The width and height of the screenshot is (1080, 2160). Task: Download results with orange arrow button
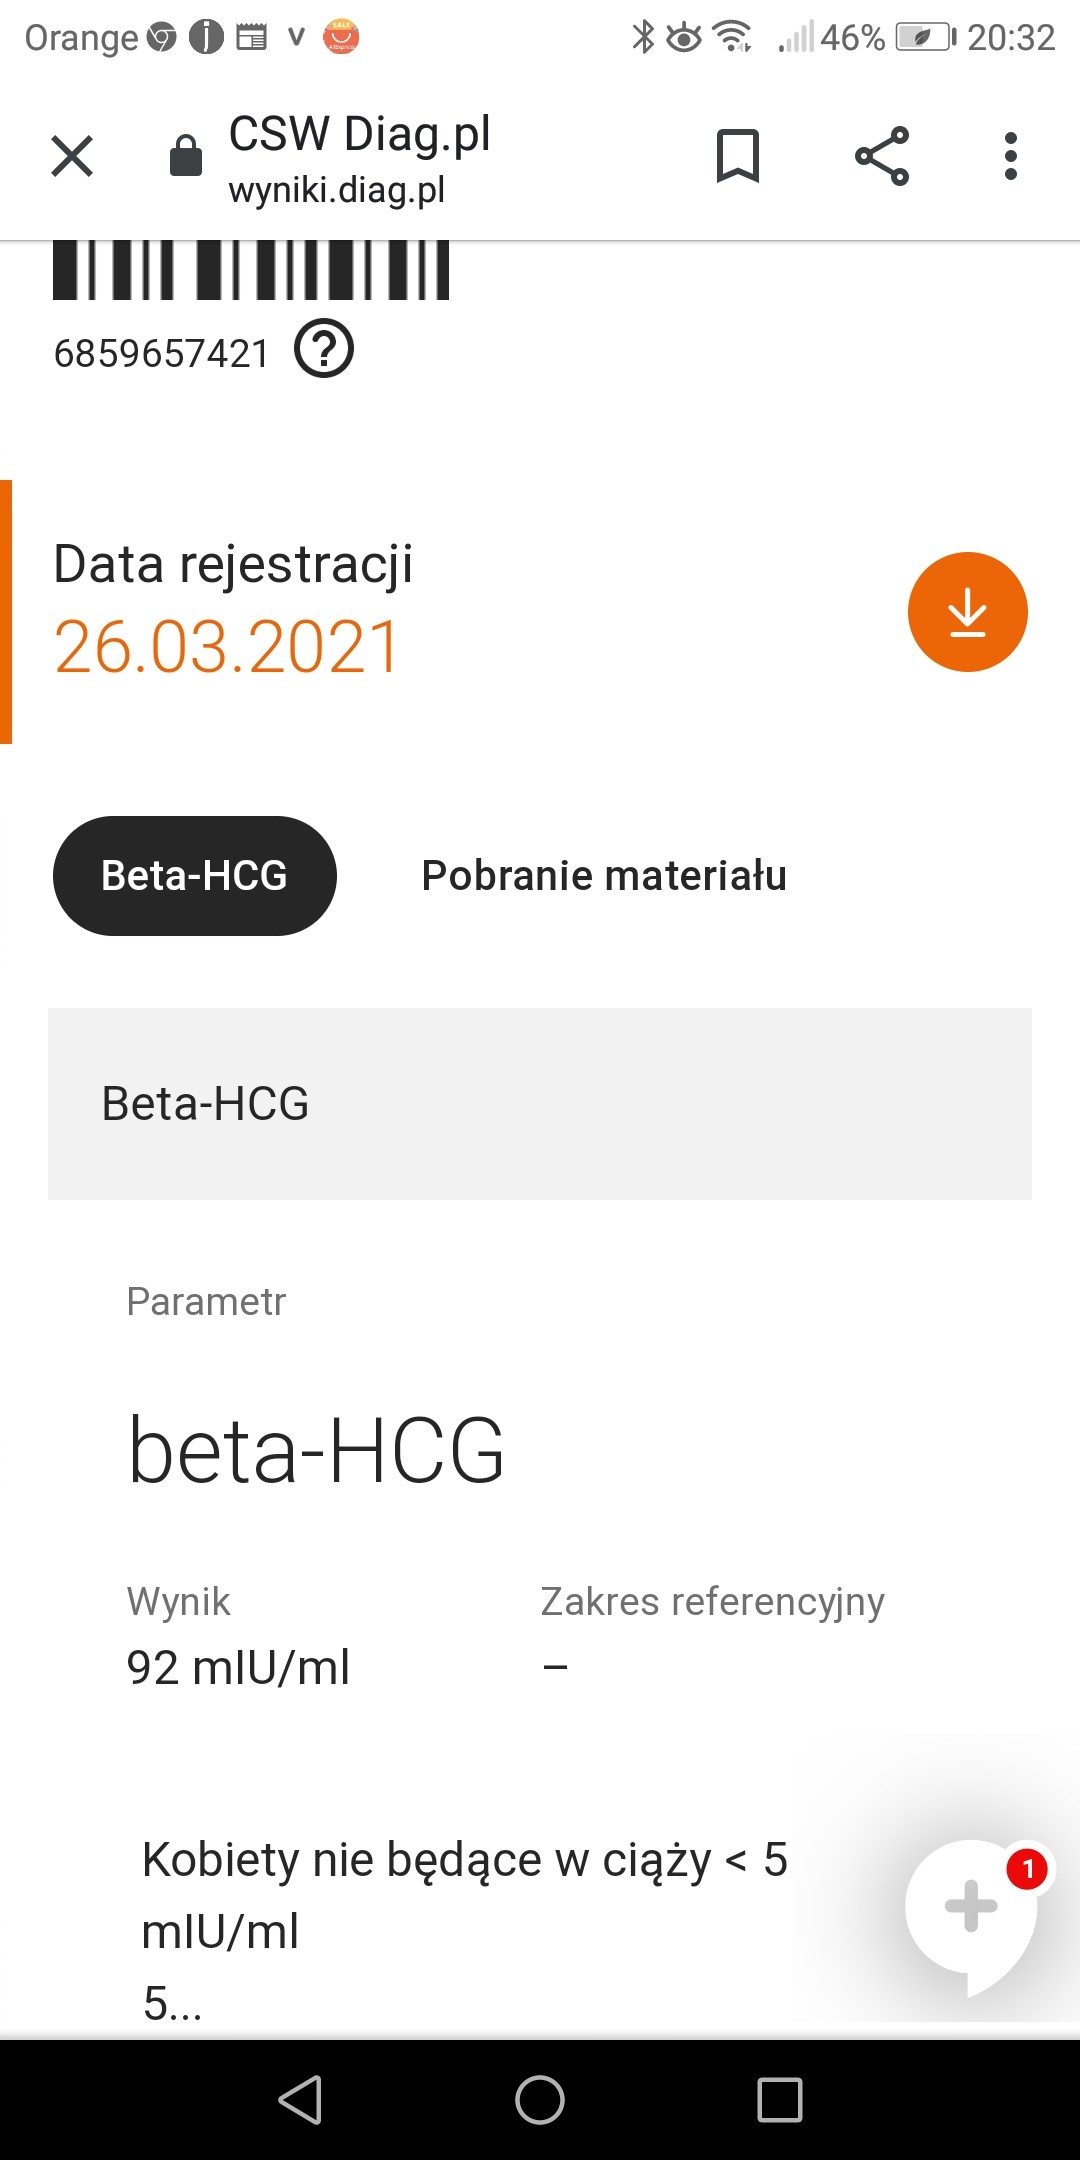[x=967, y=612]
